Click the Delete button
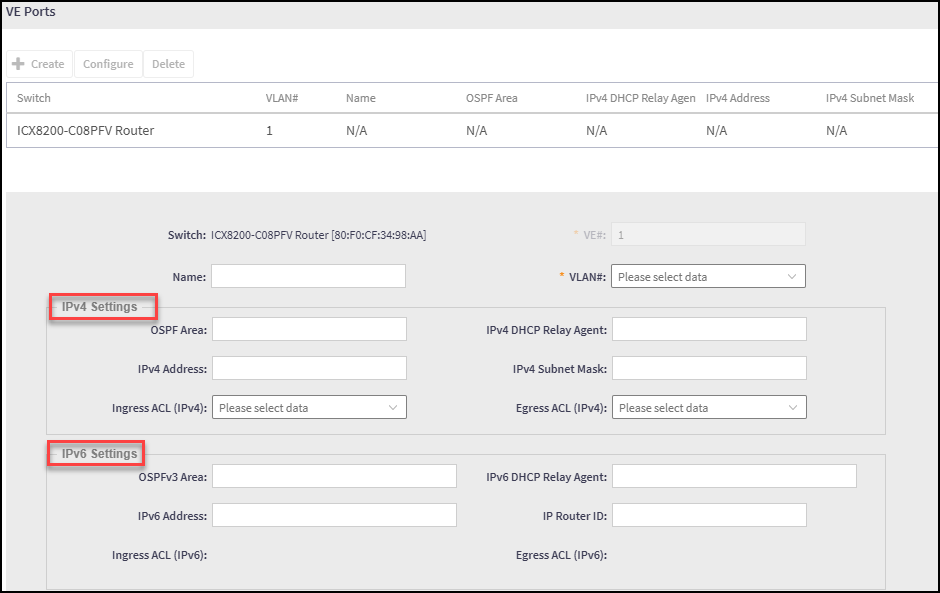This screenshot has height=593, width=940. (168, 64)
